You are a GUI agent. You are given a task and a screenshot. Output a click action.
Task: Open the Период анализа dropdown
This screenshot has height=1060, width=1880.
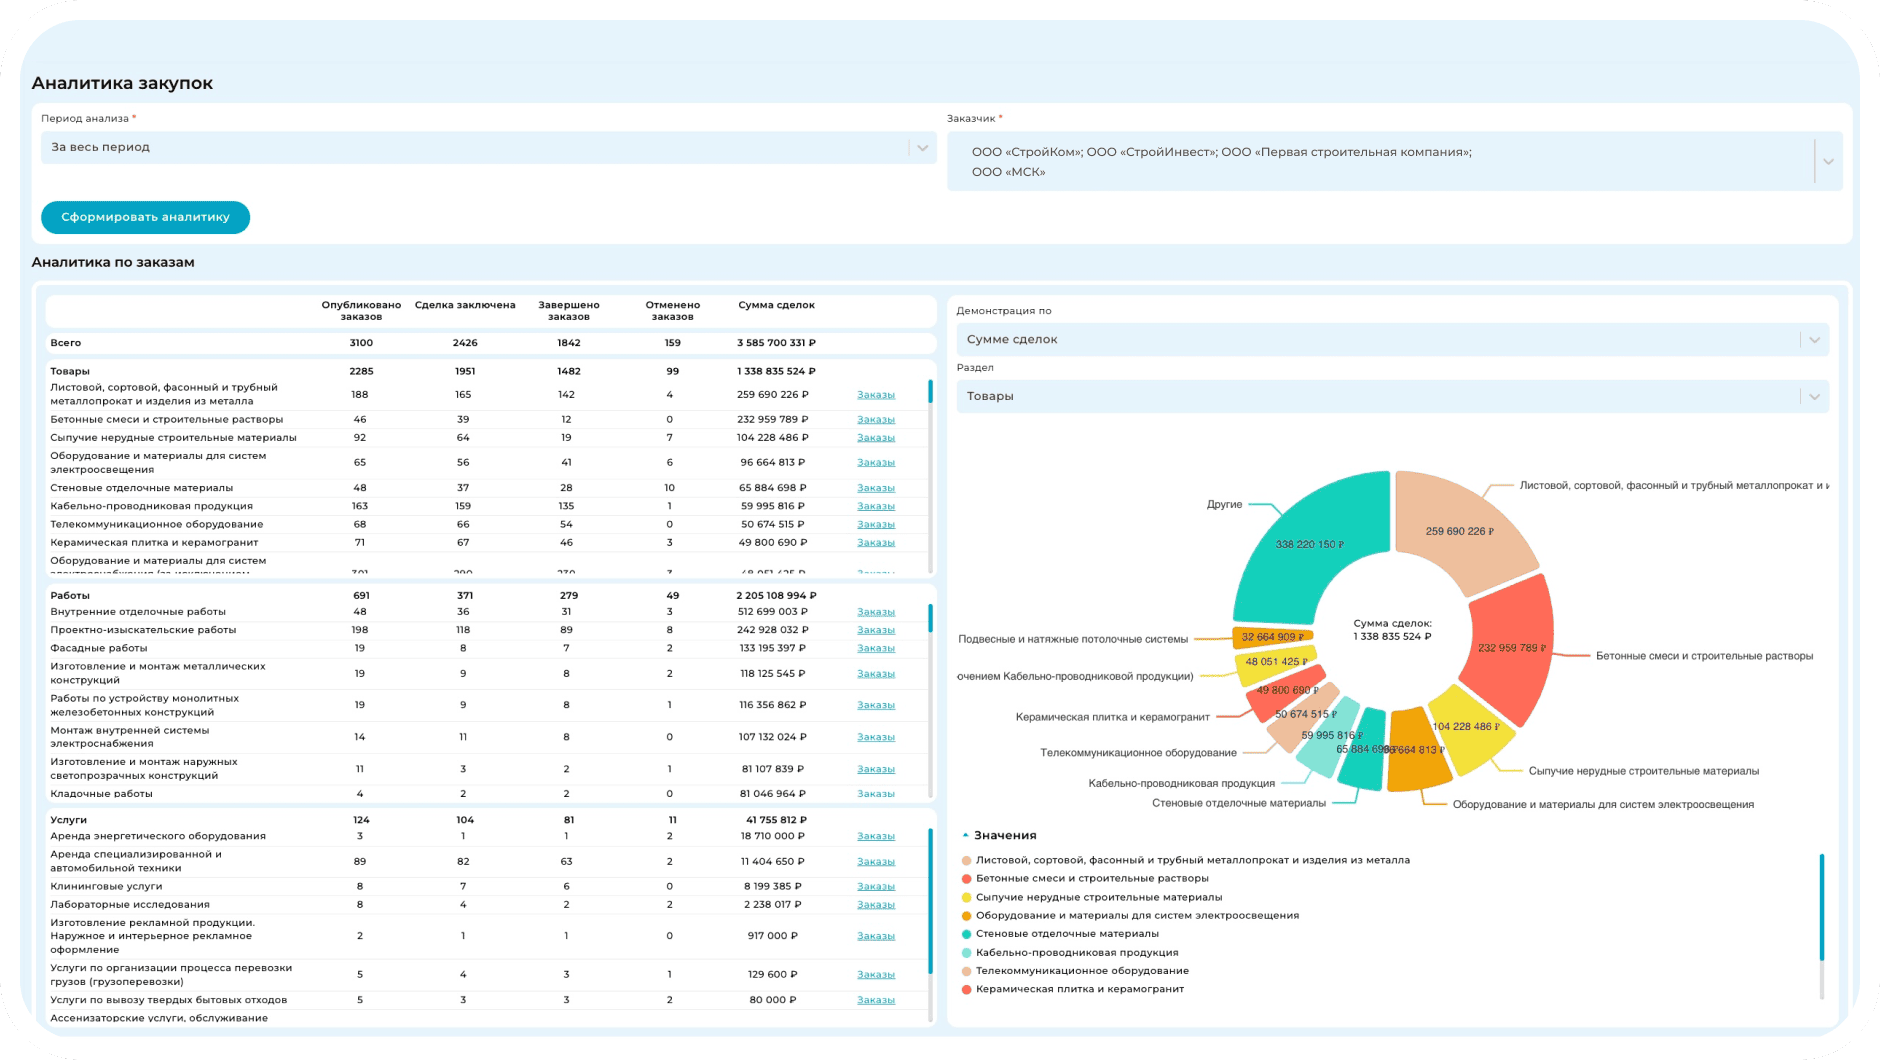click(488, 148)
